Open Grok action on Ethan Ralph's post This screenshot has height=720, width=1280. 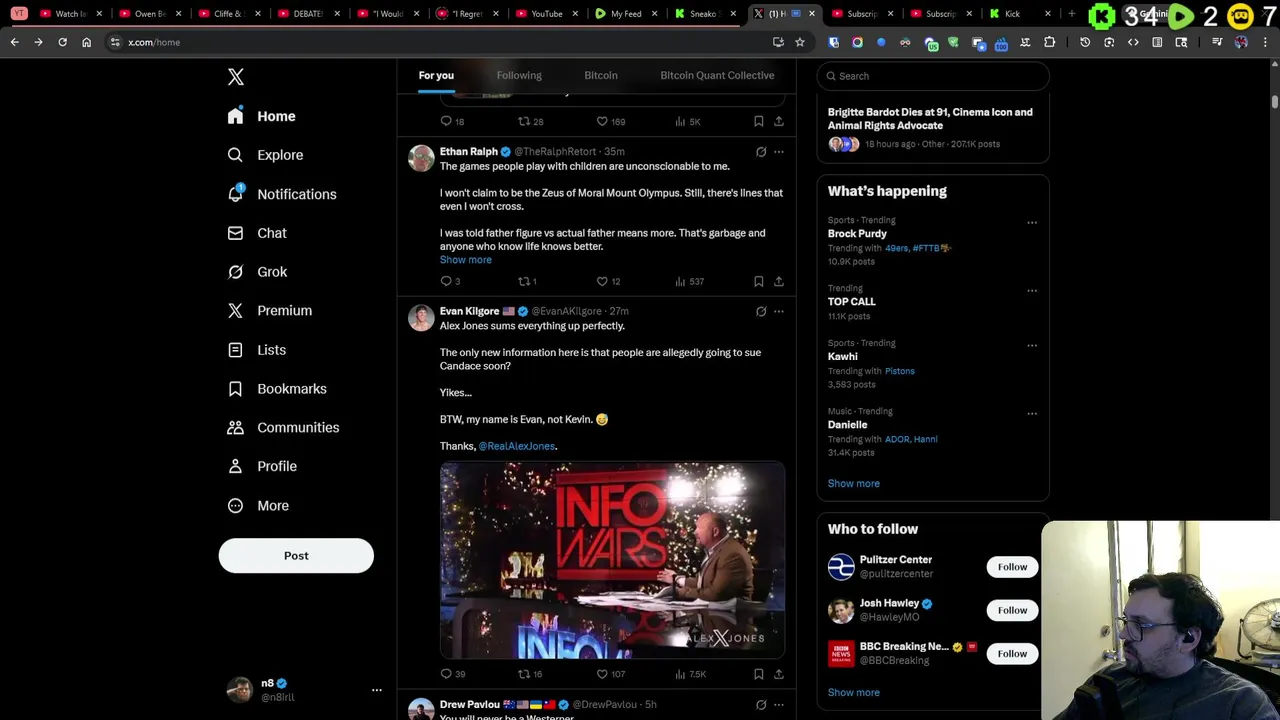click(761, 152)
